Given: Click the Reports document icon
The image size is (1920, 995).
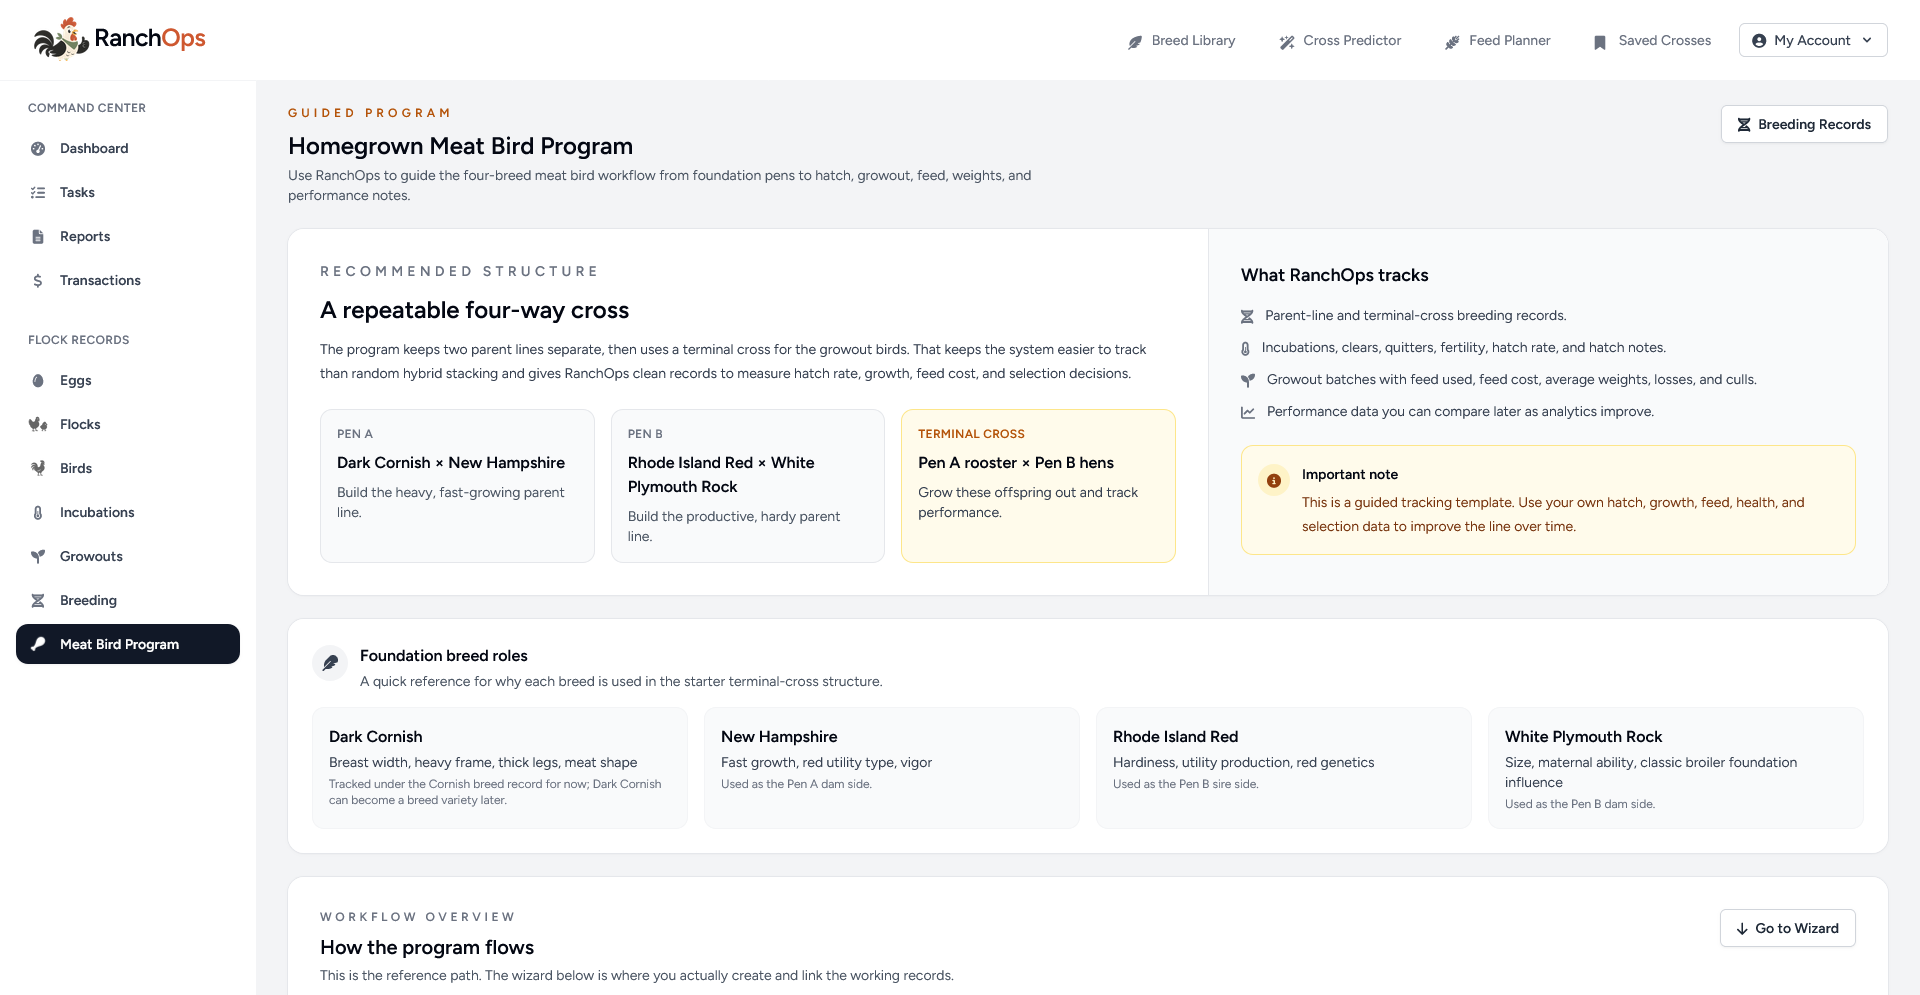Looking at the screenshot, I should 38,237.
